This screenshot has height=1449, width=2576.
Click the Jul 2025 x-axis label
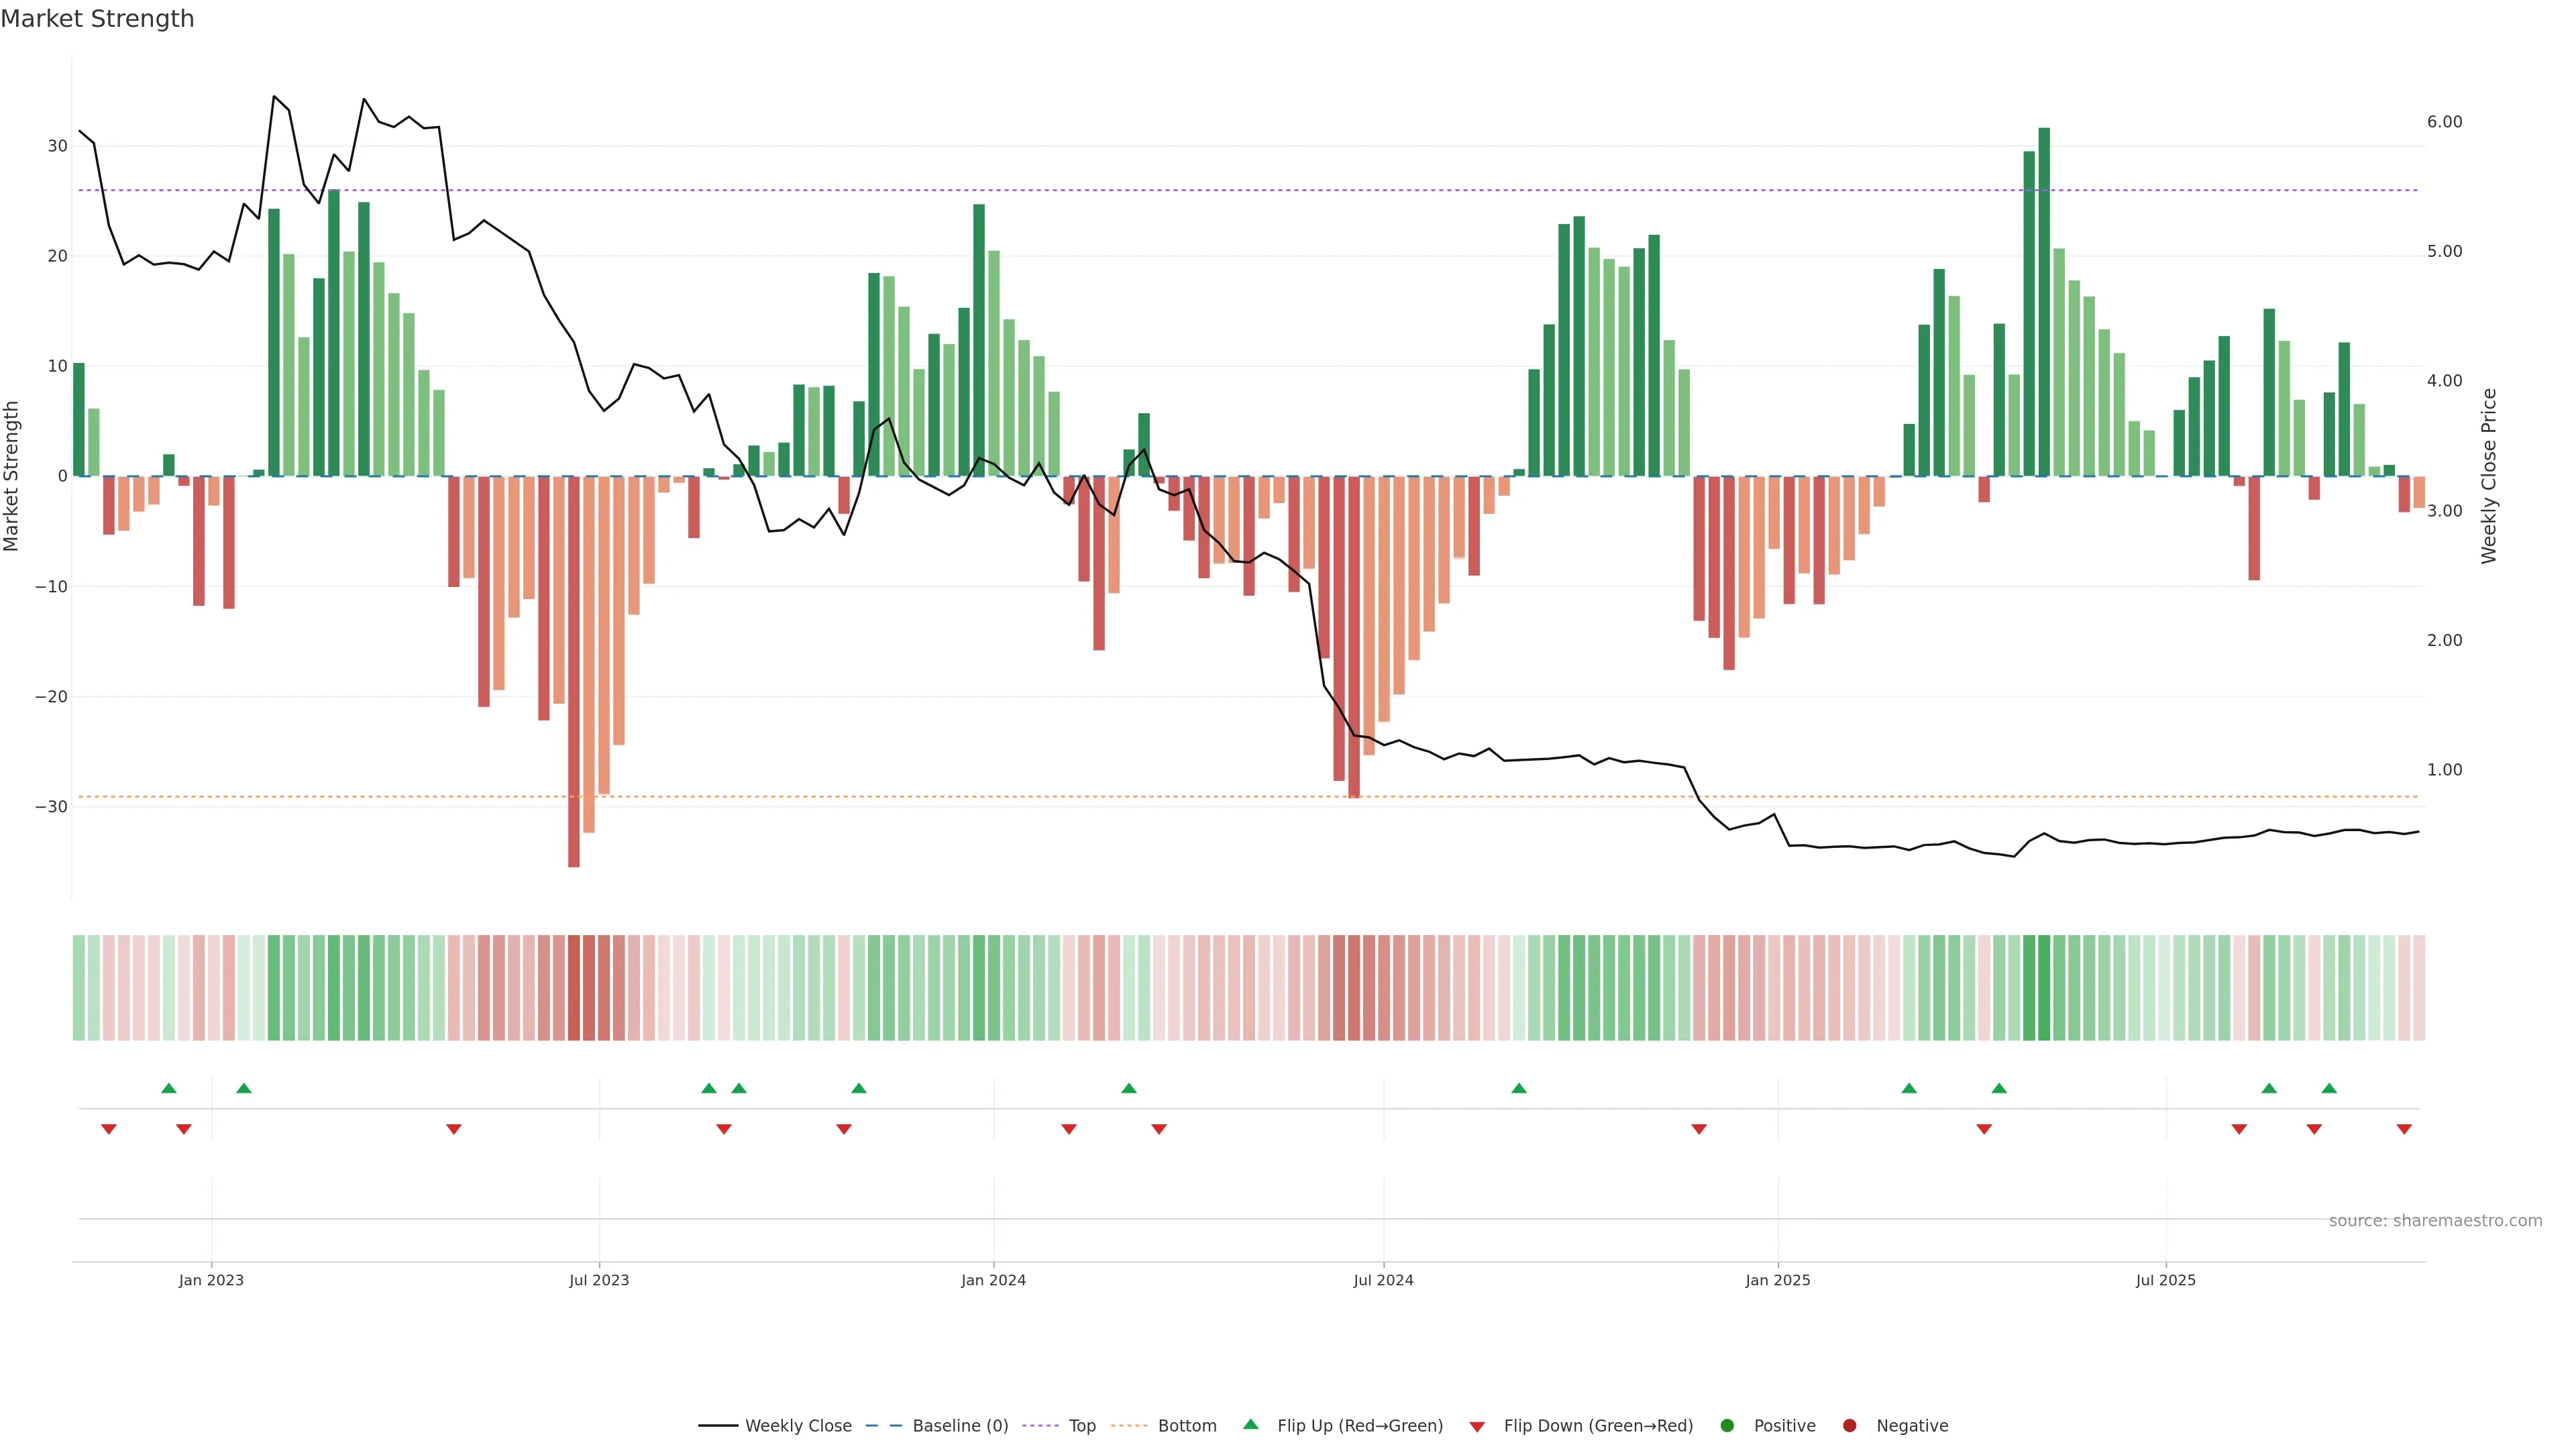pos(2165,1280)
